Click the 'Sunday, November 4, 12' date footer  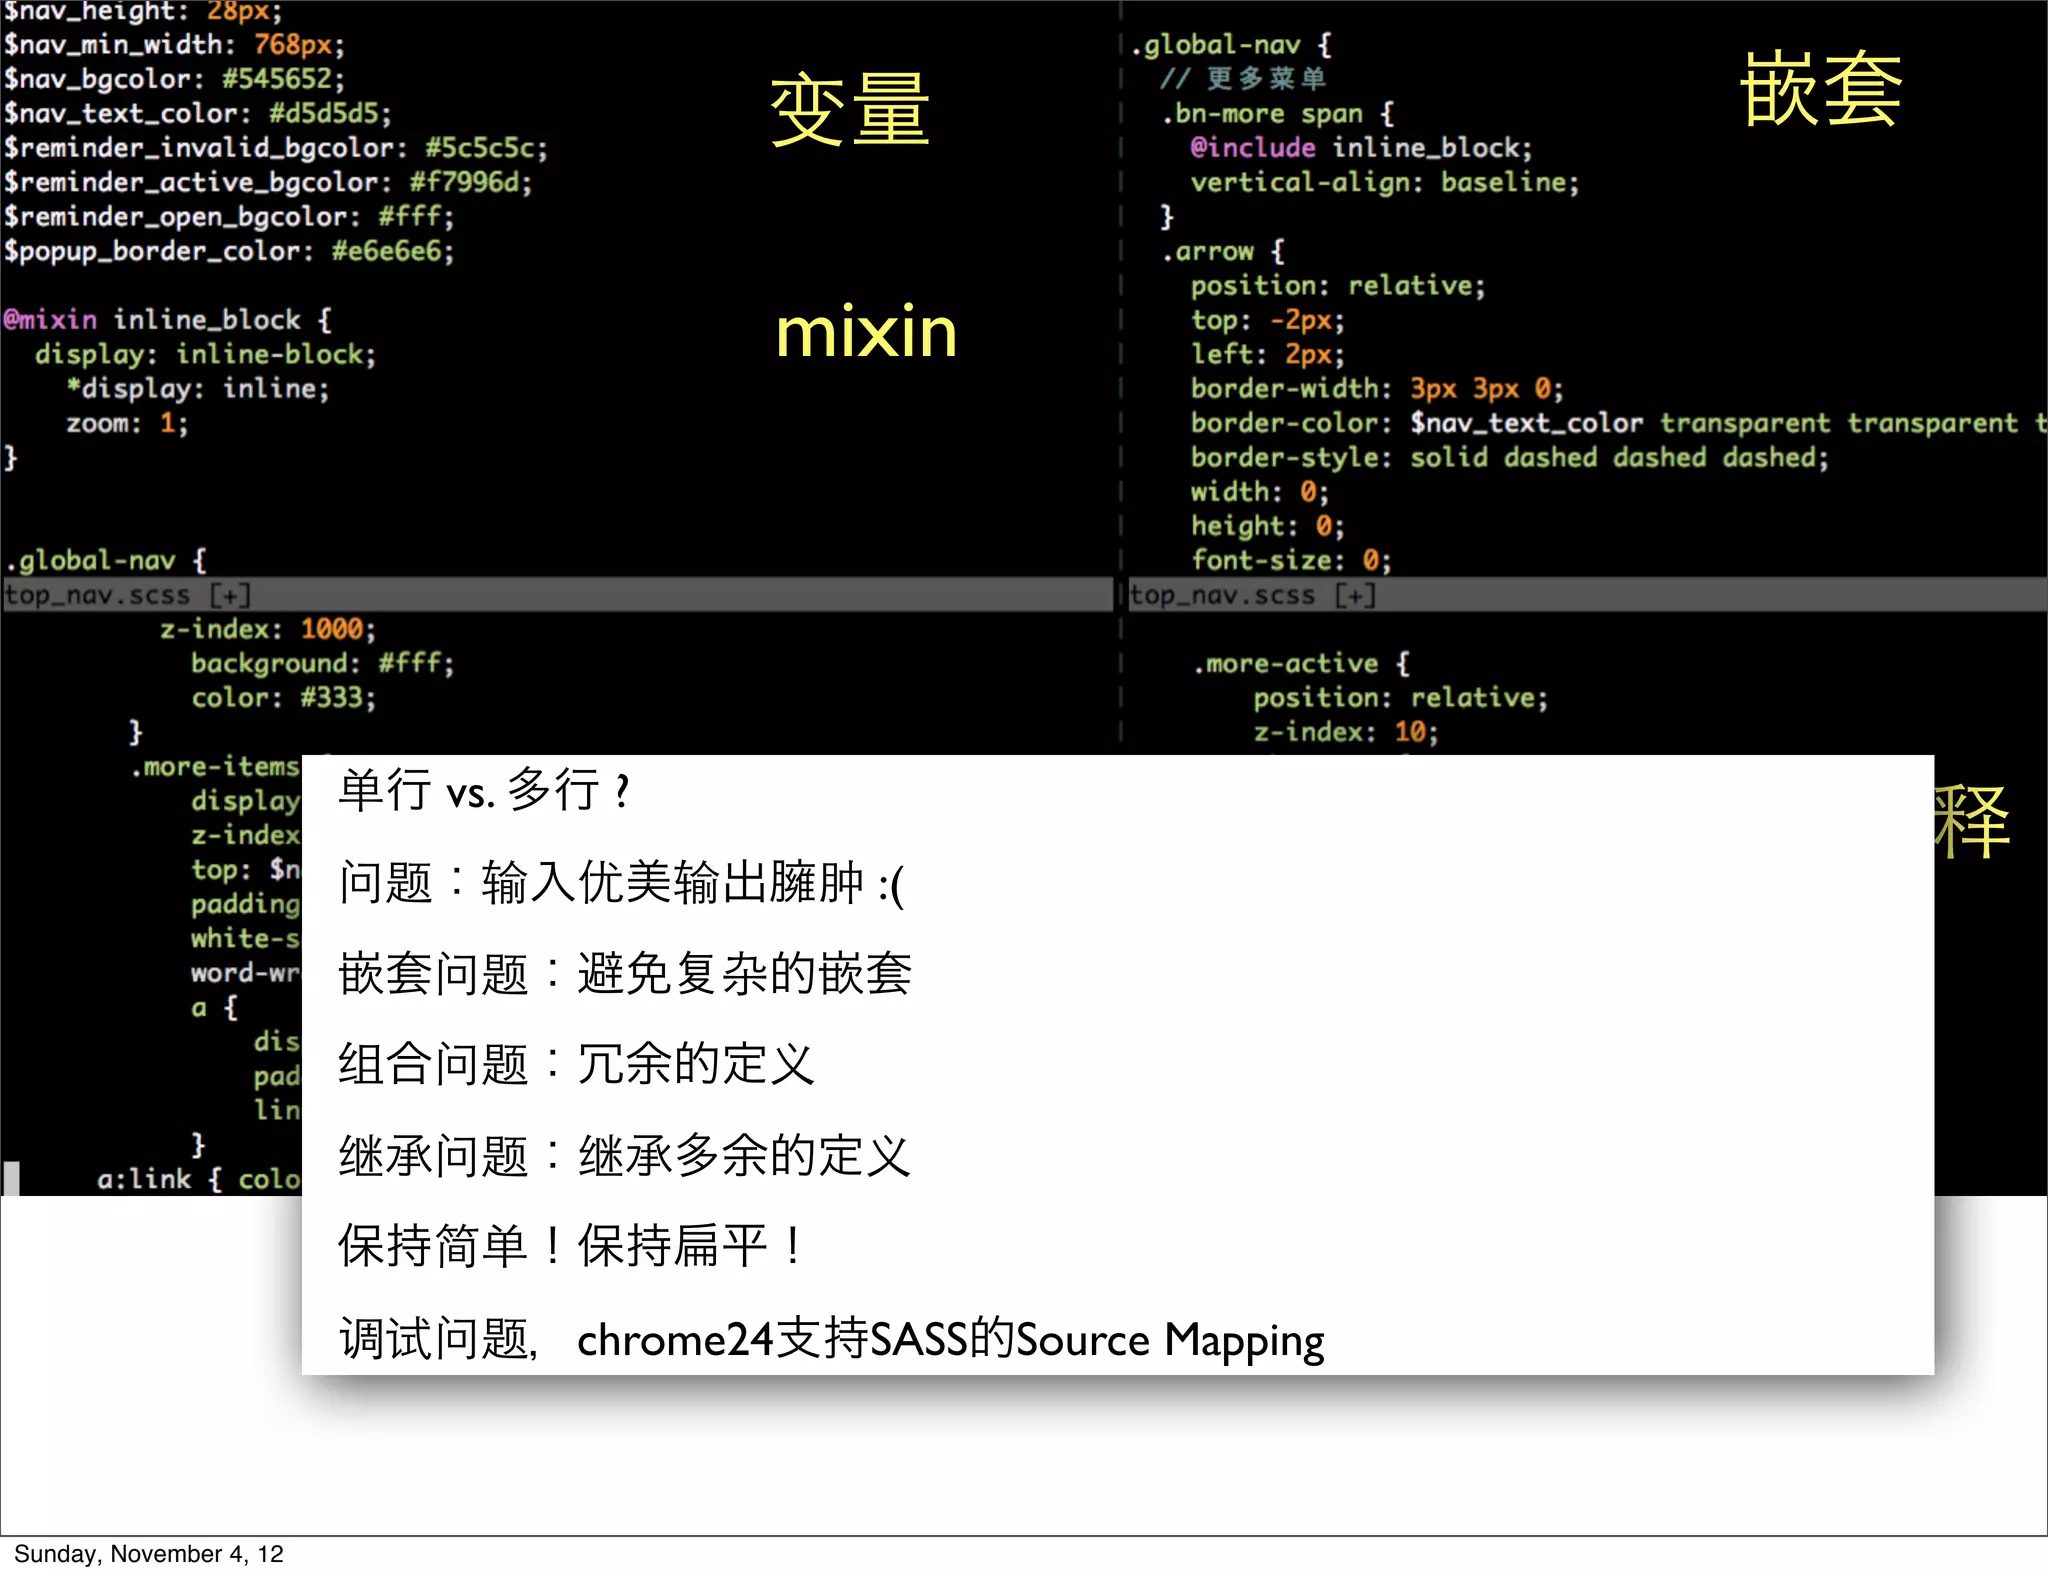click(149, 1554)
